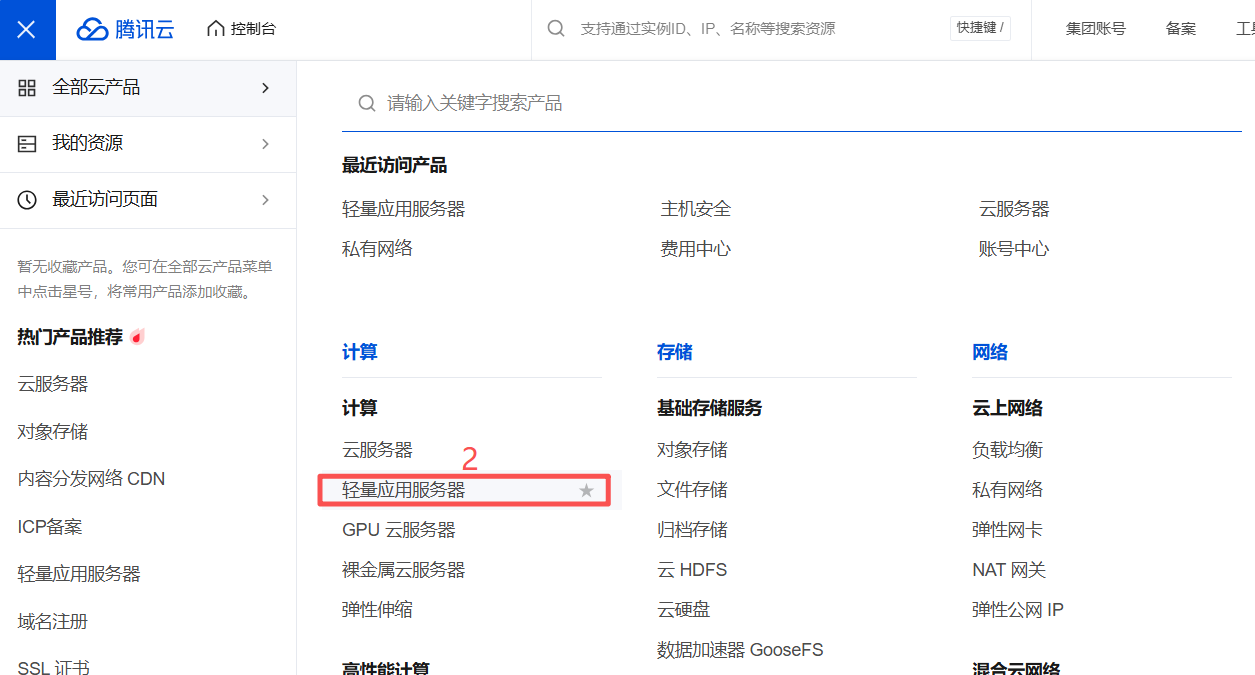The height and width of the screenshot is (675, 1255).
Task: Select the blue 网络 category heading
Action: point(990,352)
